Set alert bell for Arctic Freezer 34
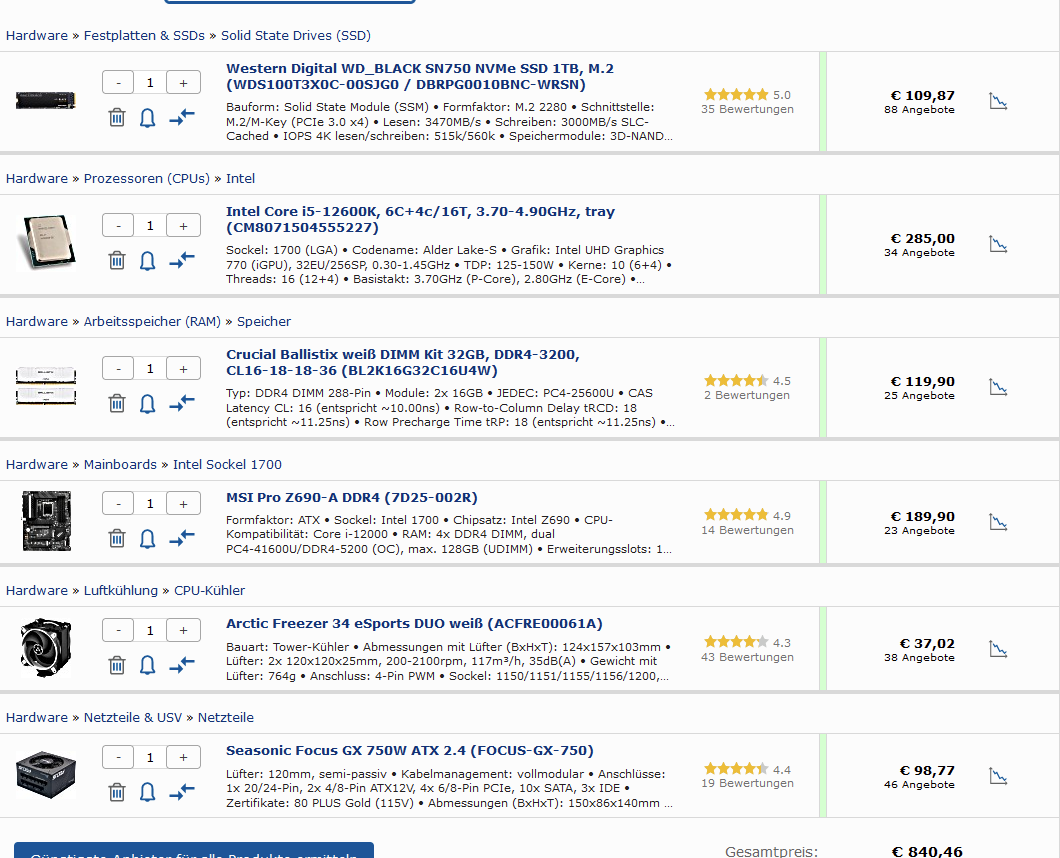 147,665
